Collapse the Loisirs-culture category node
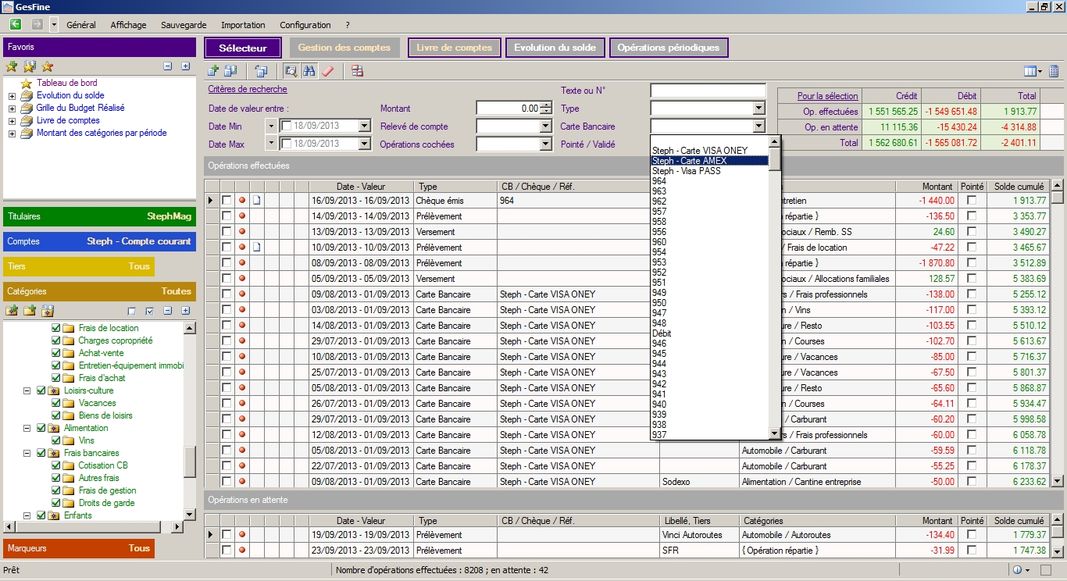This screenshot has height=581, width=1067. 27,391
